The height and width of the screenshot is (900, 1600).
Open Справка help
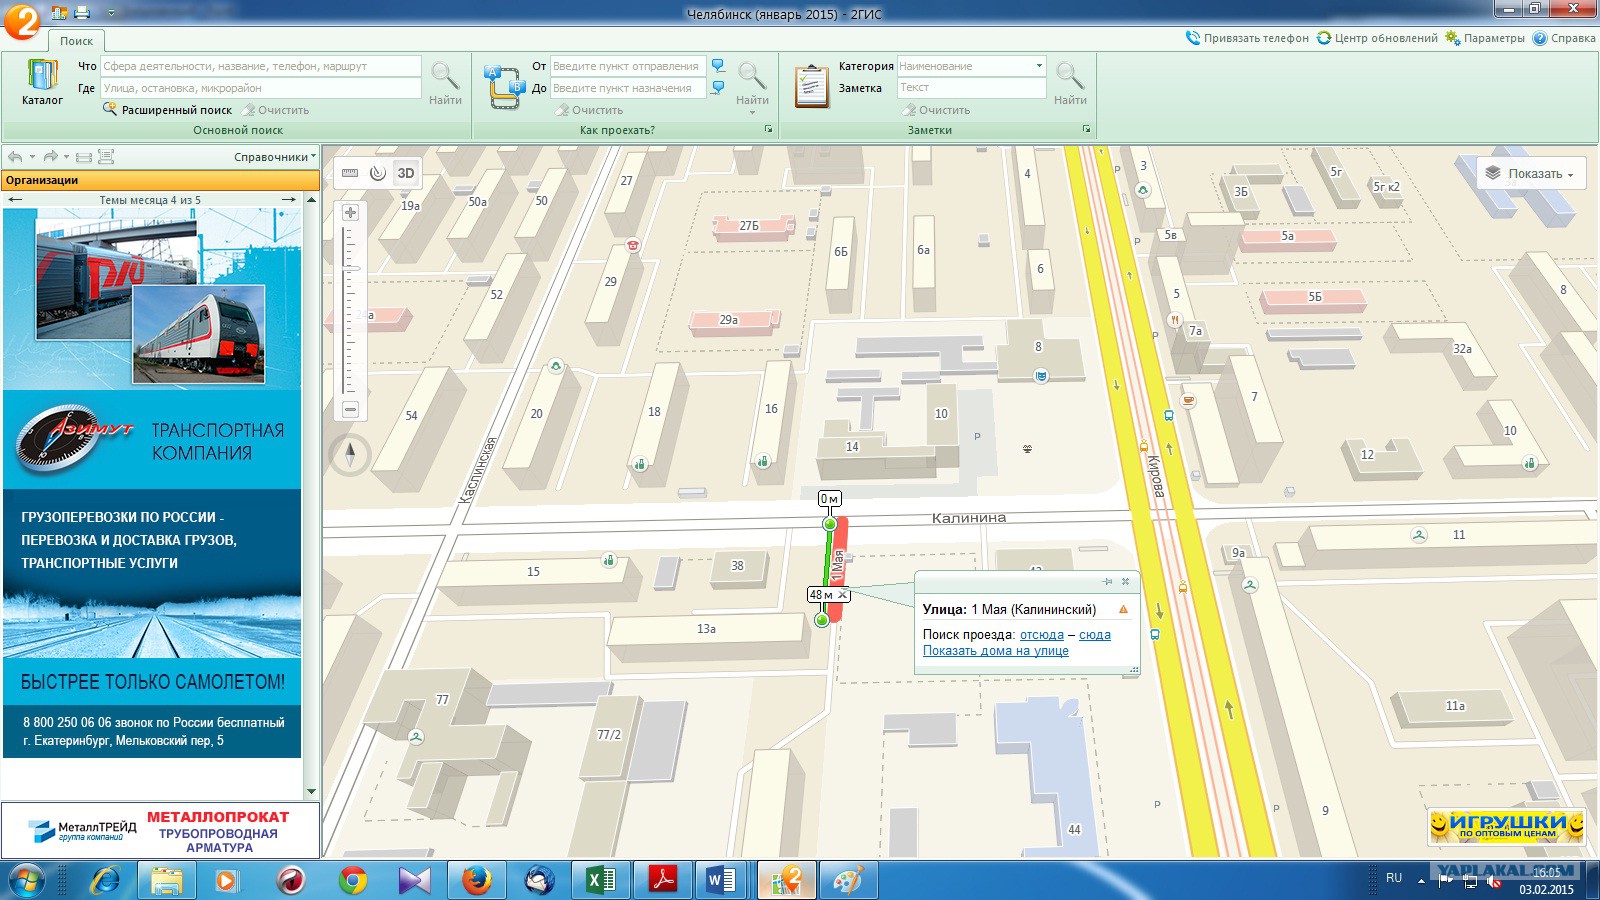(x=1564, y=38)
